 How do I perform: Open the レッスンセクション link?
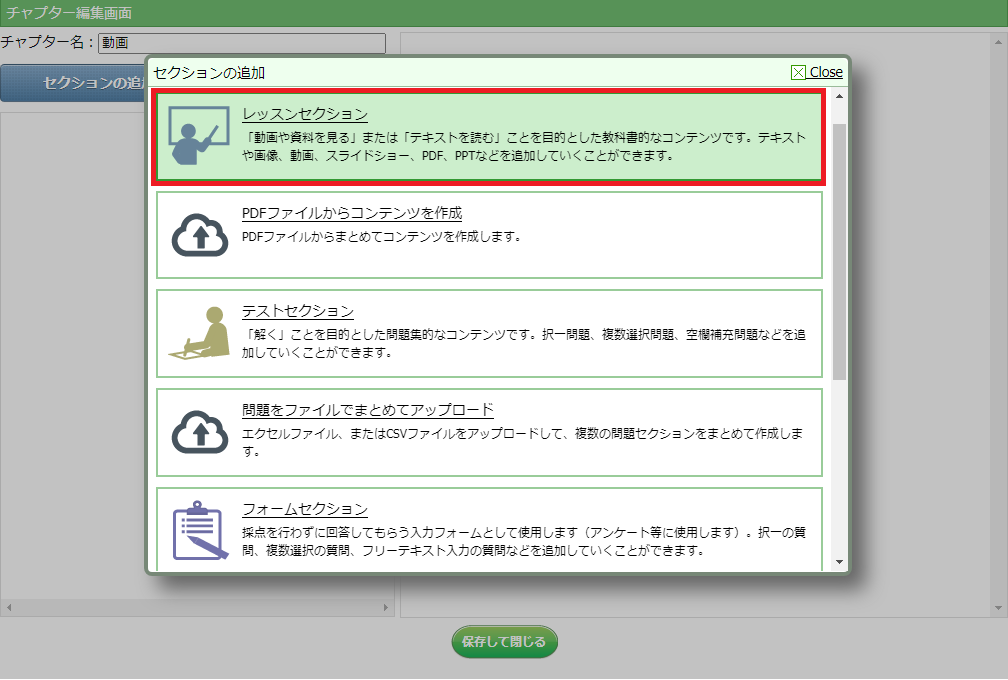coord(305,114)
